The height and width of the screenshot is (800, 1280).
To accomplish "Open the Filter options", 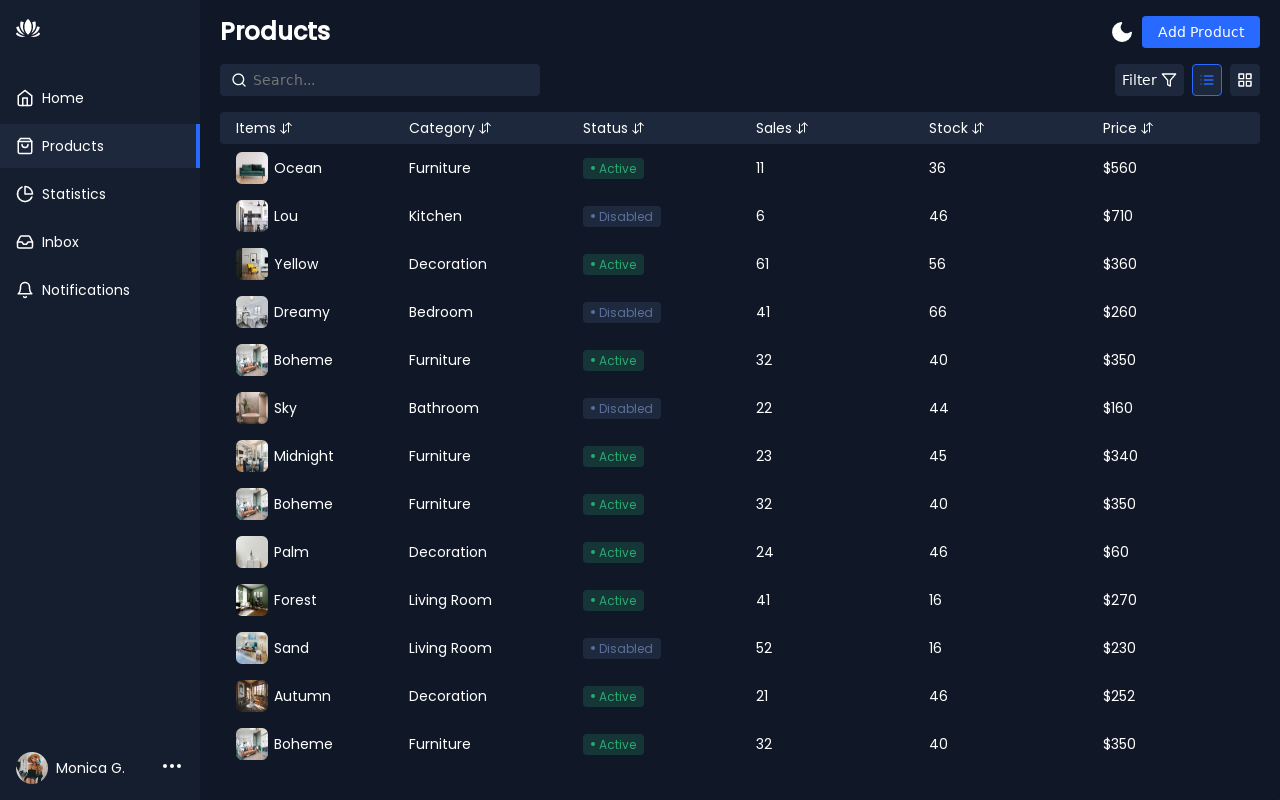I will pyautogui.click(x=1149, y=80).
